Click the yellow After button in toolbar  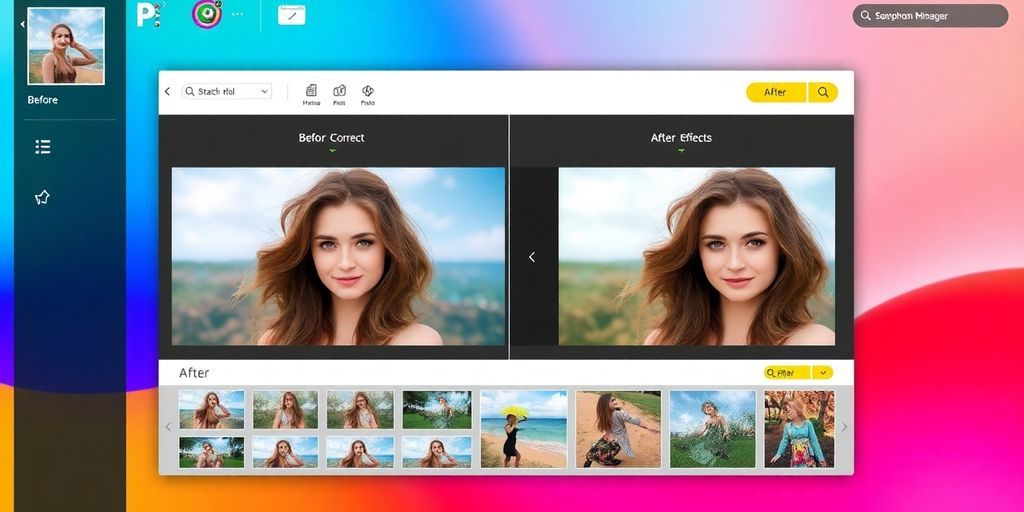tap(776, 92)
